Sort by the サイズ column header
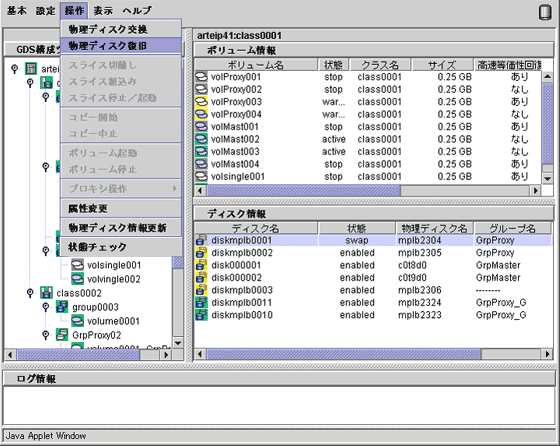Viewport: 560px width, 446px height. click(442, 65)
